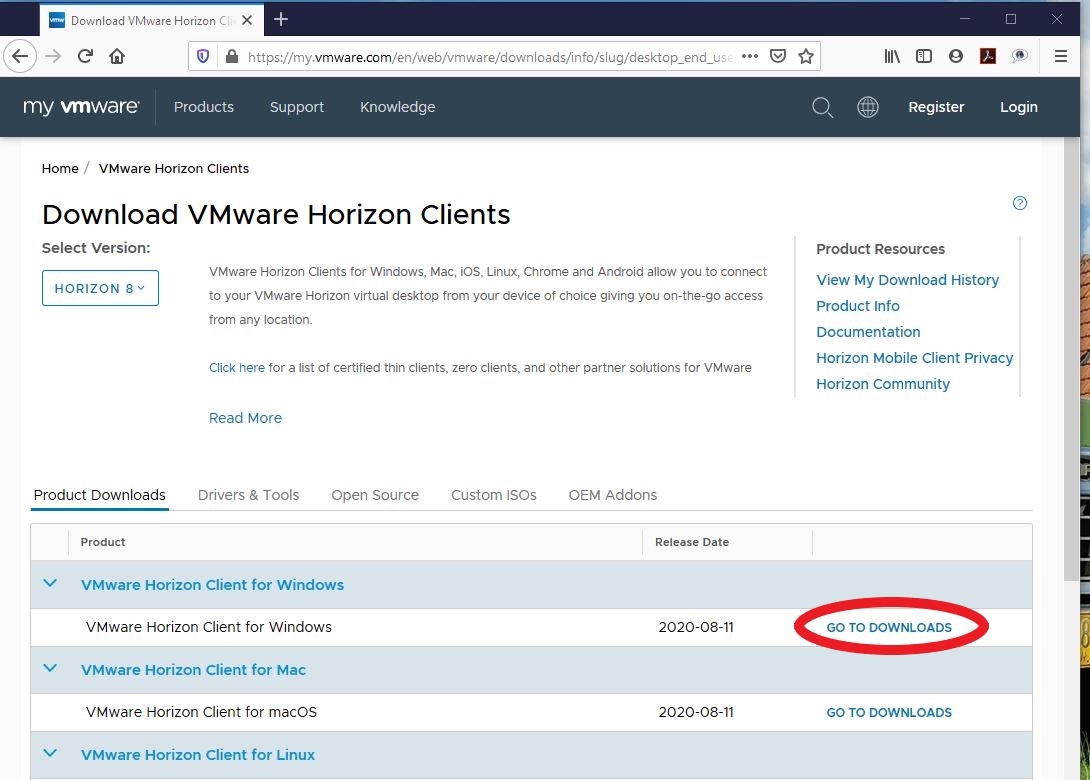Collapse VMware Horizon Client for Mac section
Viewport: 1090px width, 780px height.
(x=51, y=669)
